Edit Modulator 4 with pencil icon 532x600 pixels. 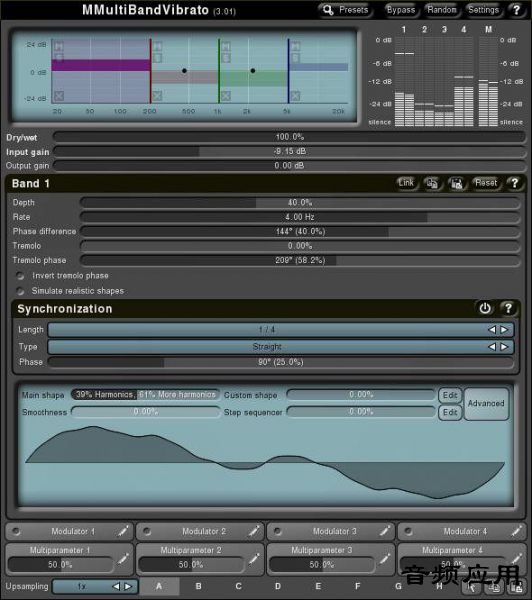pos(516,531)
